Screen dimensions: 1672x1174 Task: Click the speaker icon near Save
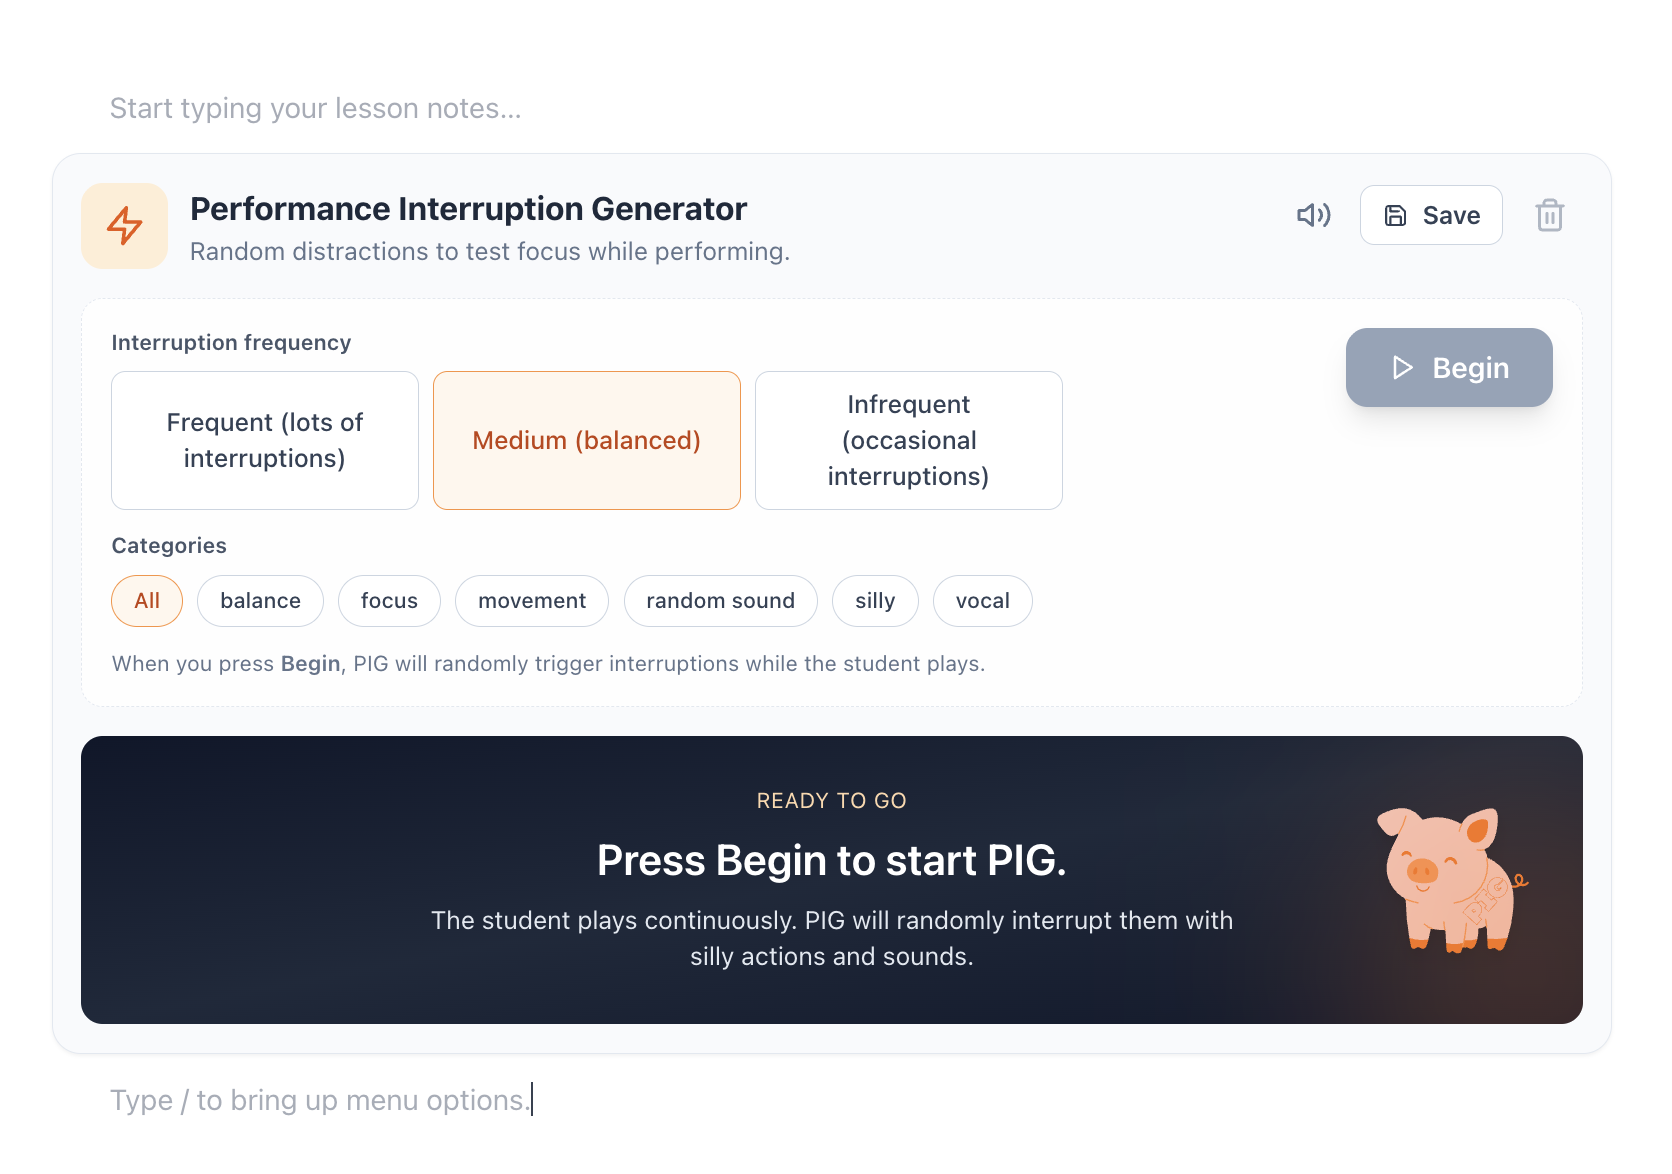1313,215
